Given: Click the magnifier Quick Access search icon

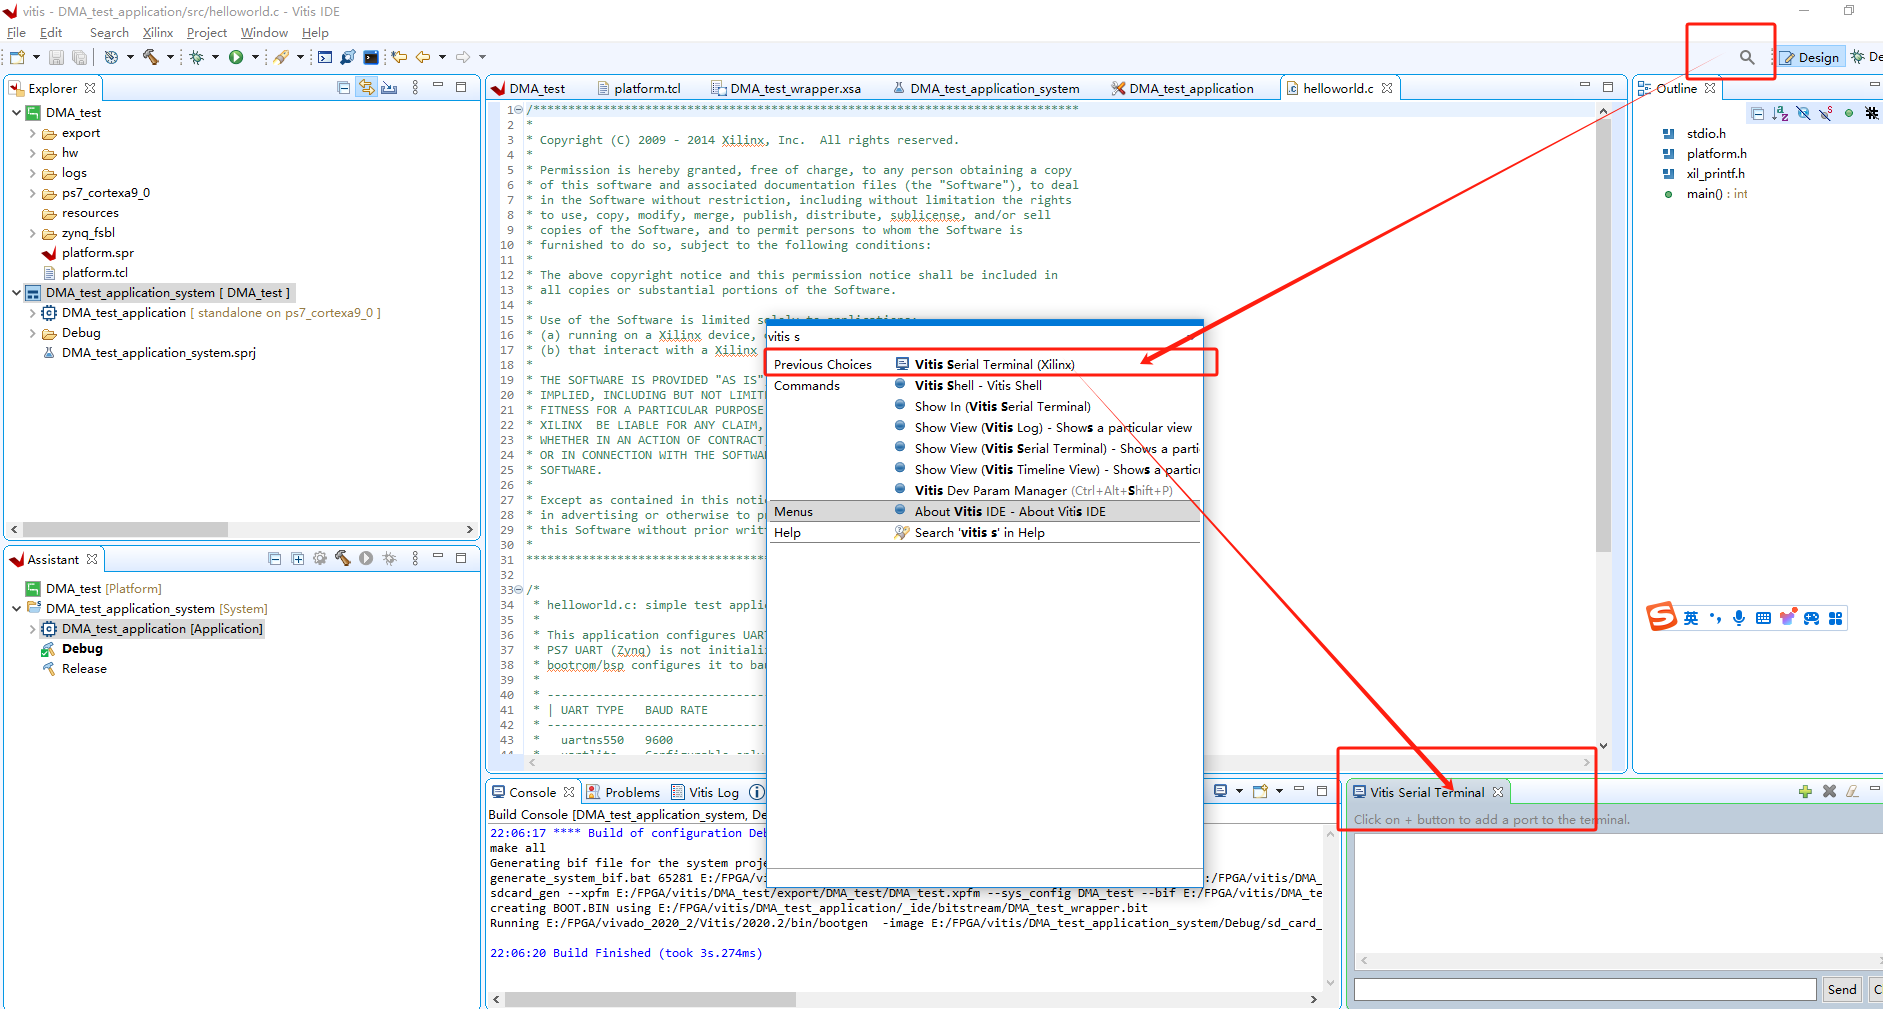Looking at the screenshot, I should (x=1747, y=57).
